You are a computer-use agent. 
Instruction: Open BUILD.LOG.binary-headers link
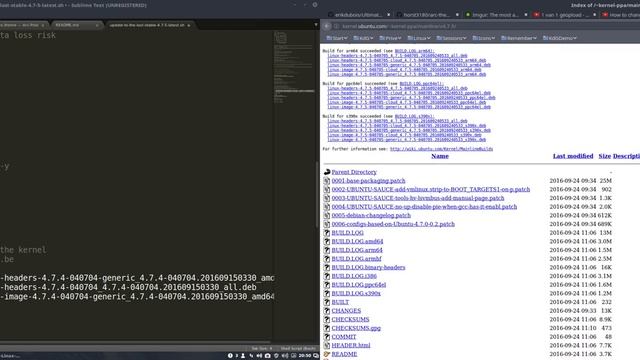click(x=368, y=267)
